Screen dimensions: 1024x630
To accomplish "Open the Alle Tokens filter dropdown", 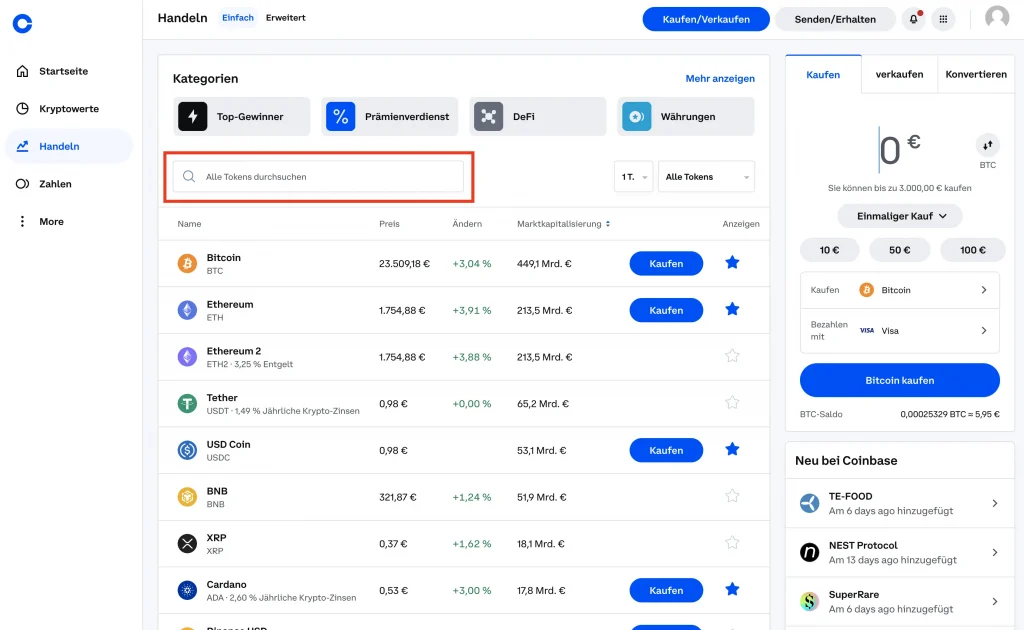I will pyautogui.click(x=706, y=177).
